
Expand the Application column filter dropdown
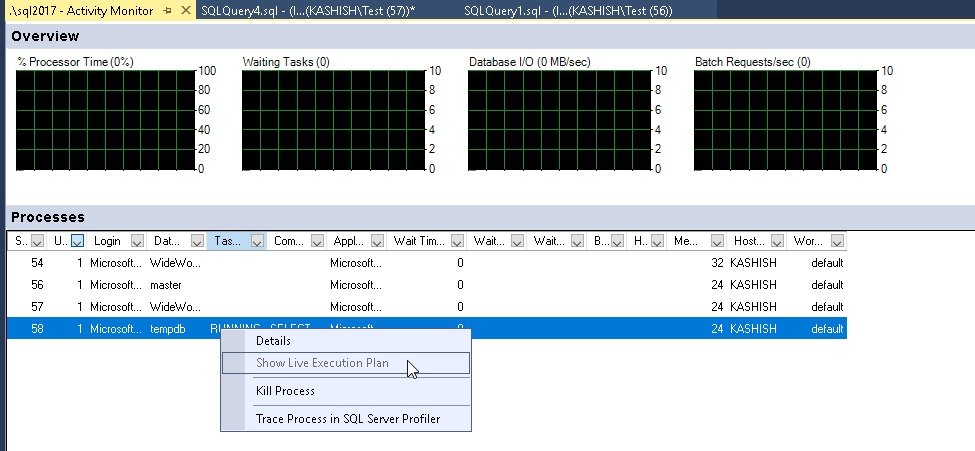click(x=377, y=241)
